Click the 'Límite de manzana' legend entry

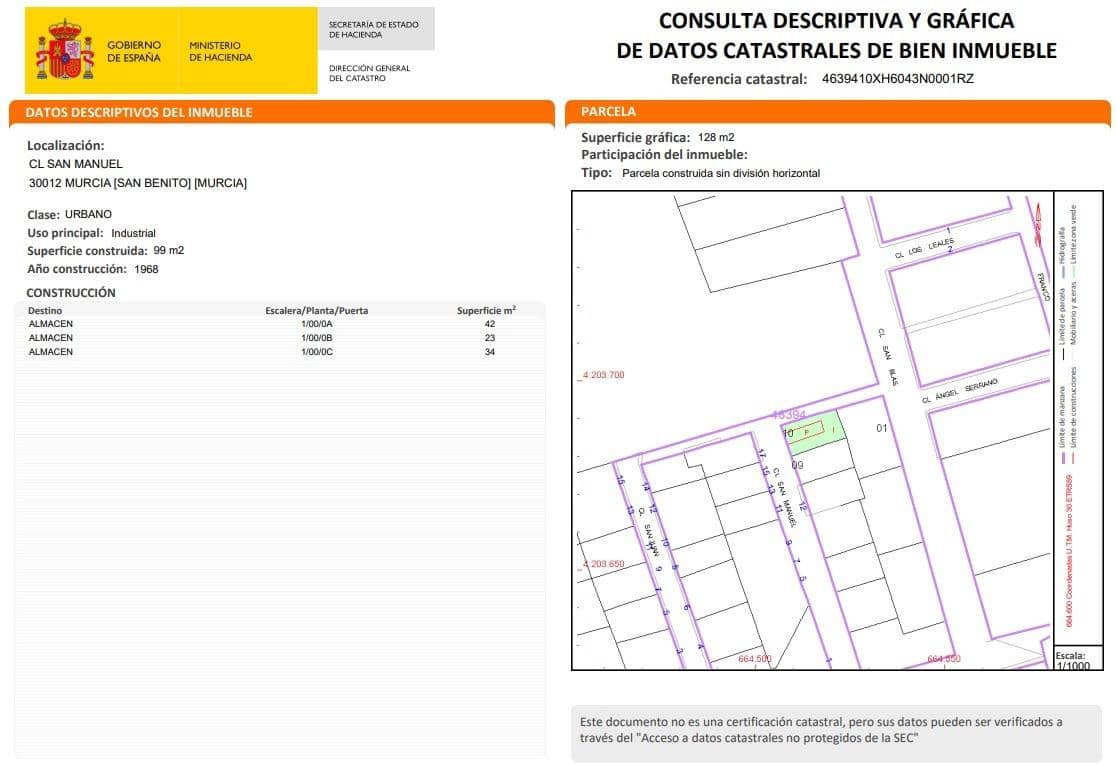pyautogui.click(x=1063, y=425)
